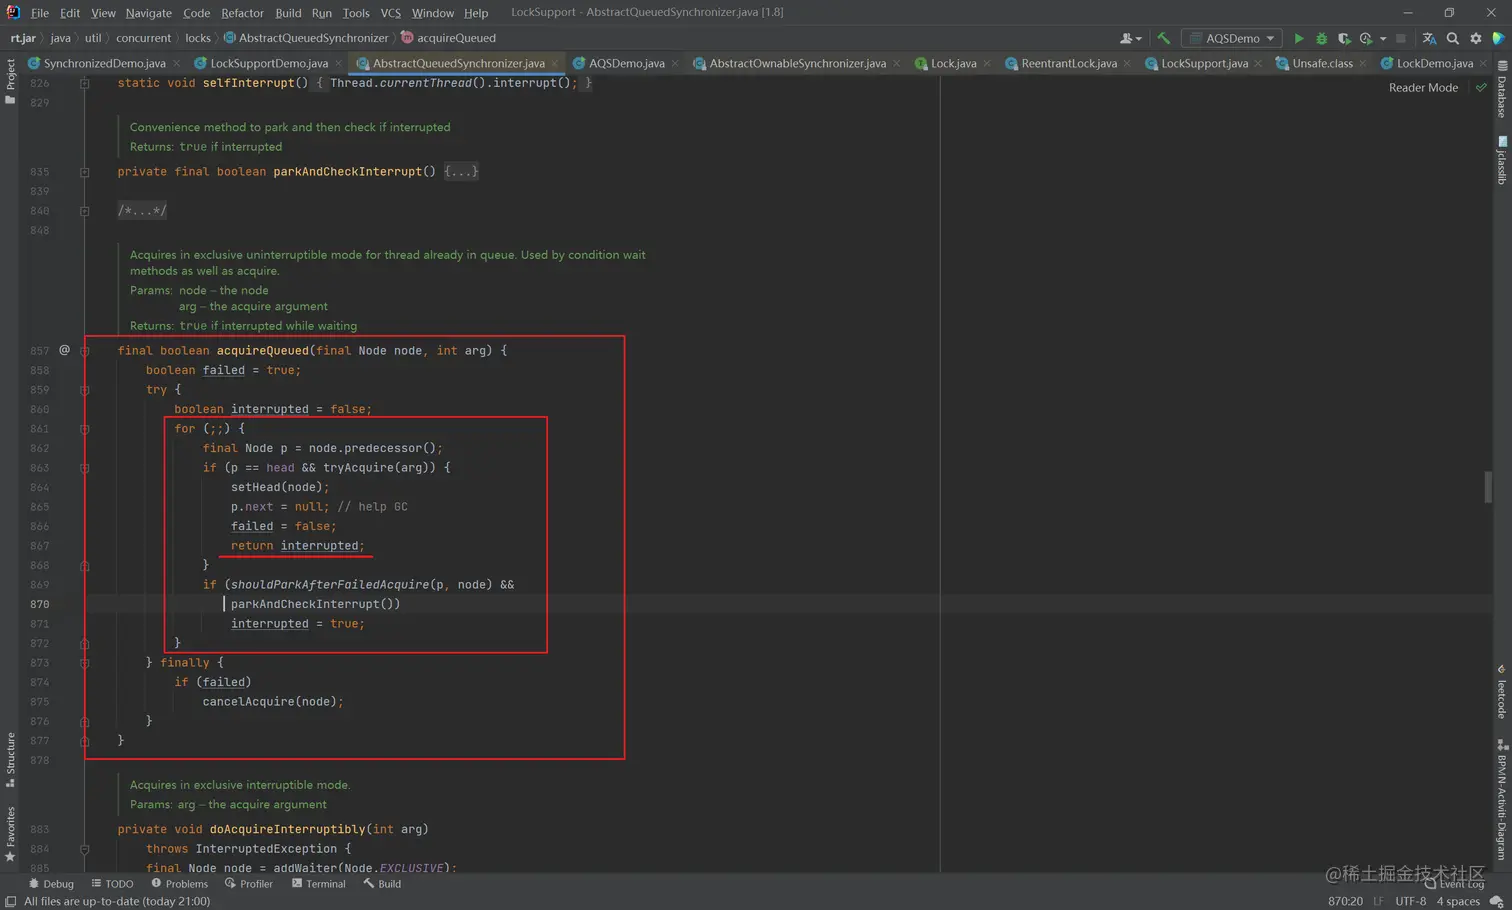This screenshot has width=1512, height=910.
Task: Open the Problems tool window button
Action: point(179,884)
